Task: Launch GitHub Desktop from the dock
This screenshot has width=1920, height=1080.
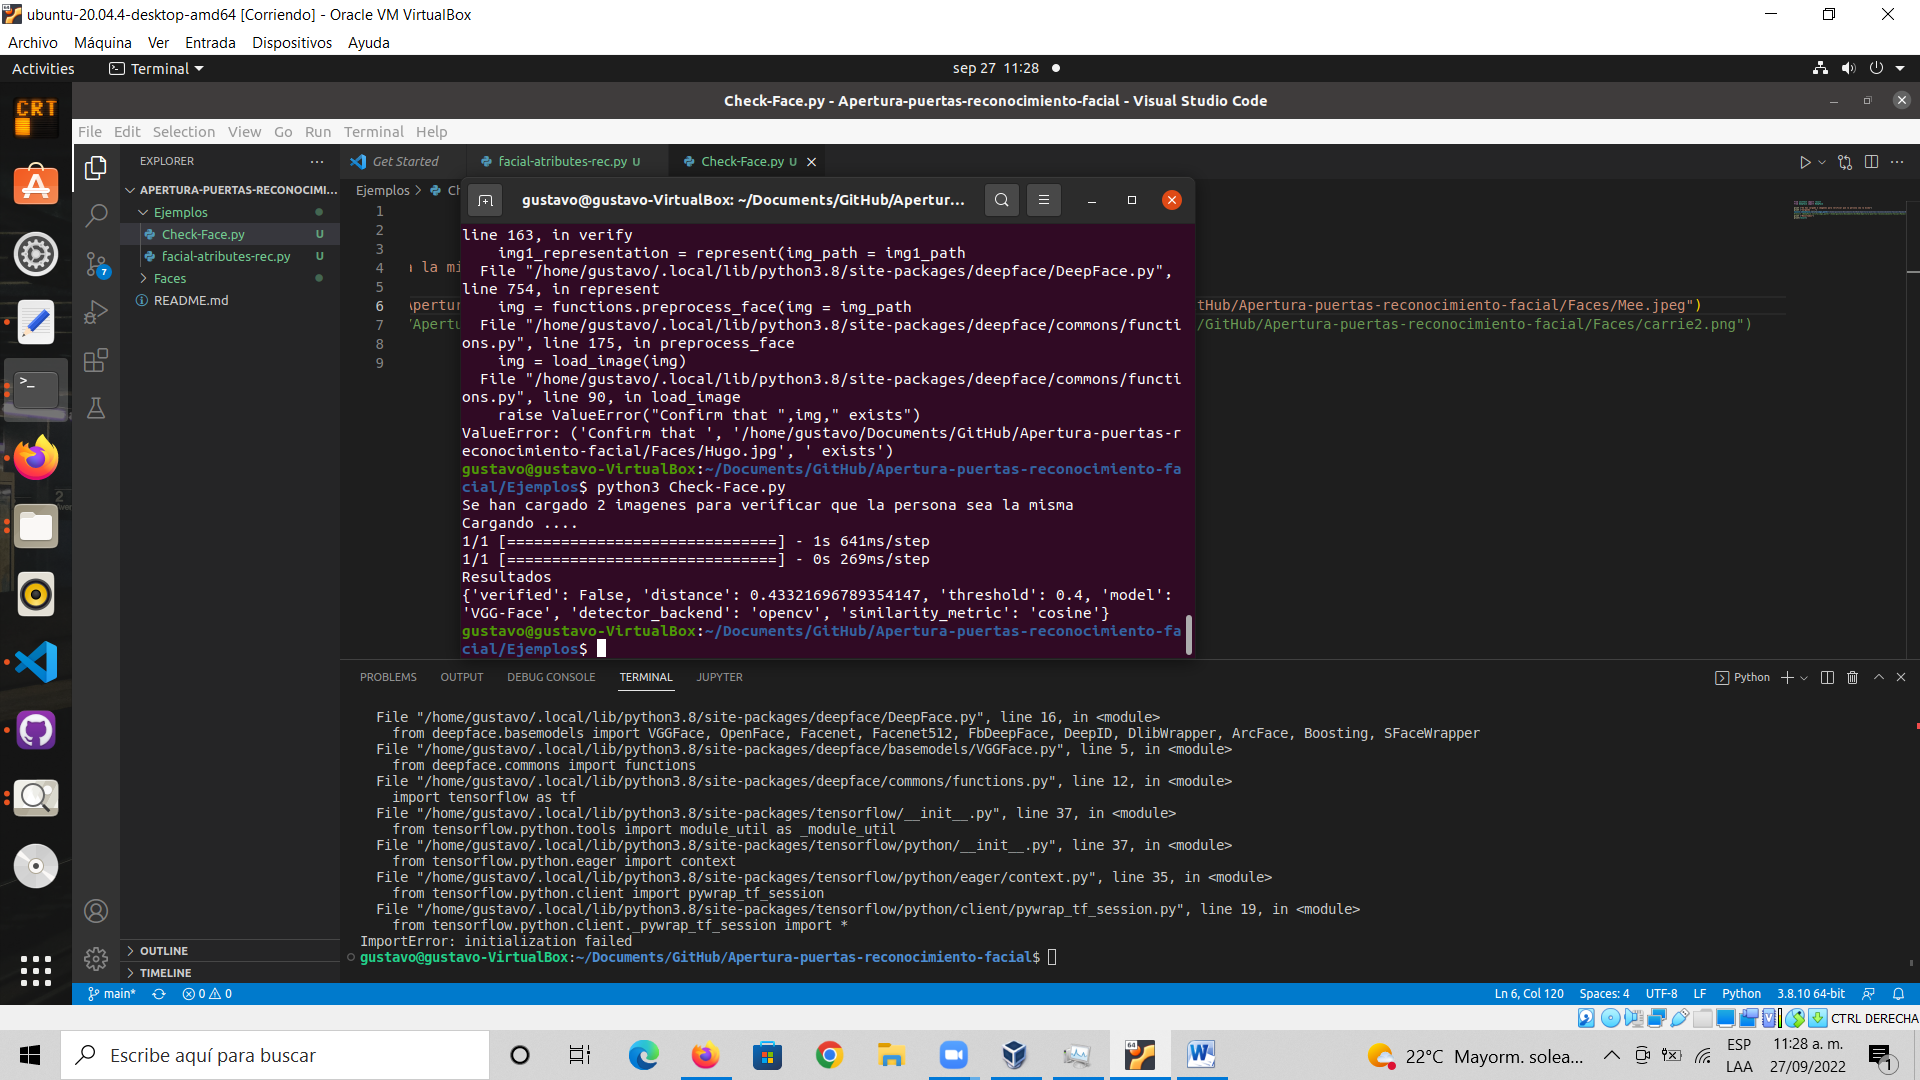Action: (36, 730)
